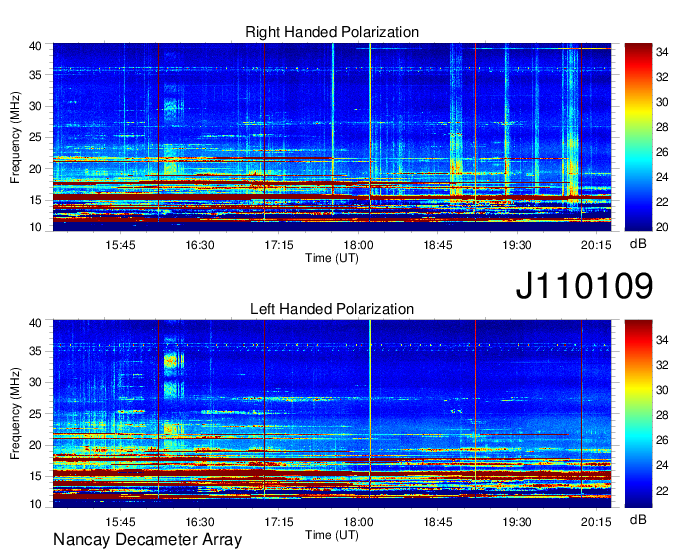Click Time (UT) label under Left Handed plot

(332, 535)
